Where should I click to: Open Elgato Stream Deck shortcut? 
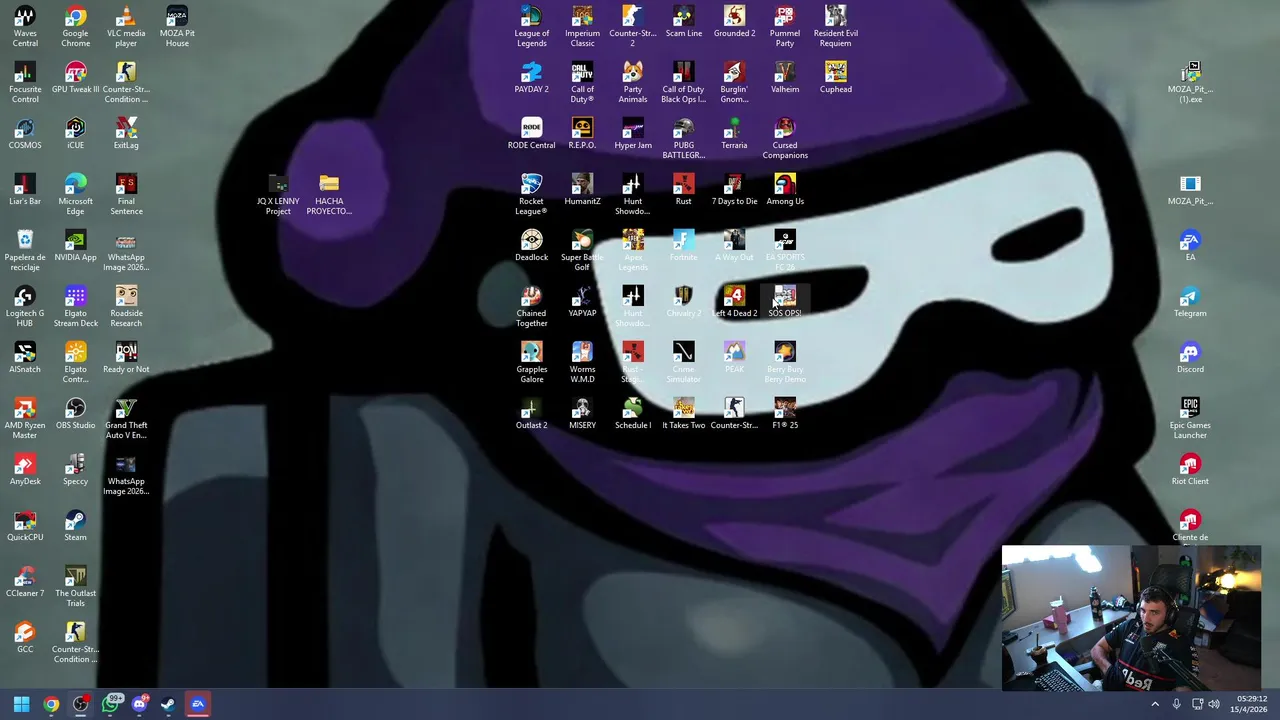76,306
